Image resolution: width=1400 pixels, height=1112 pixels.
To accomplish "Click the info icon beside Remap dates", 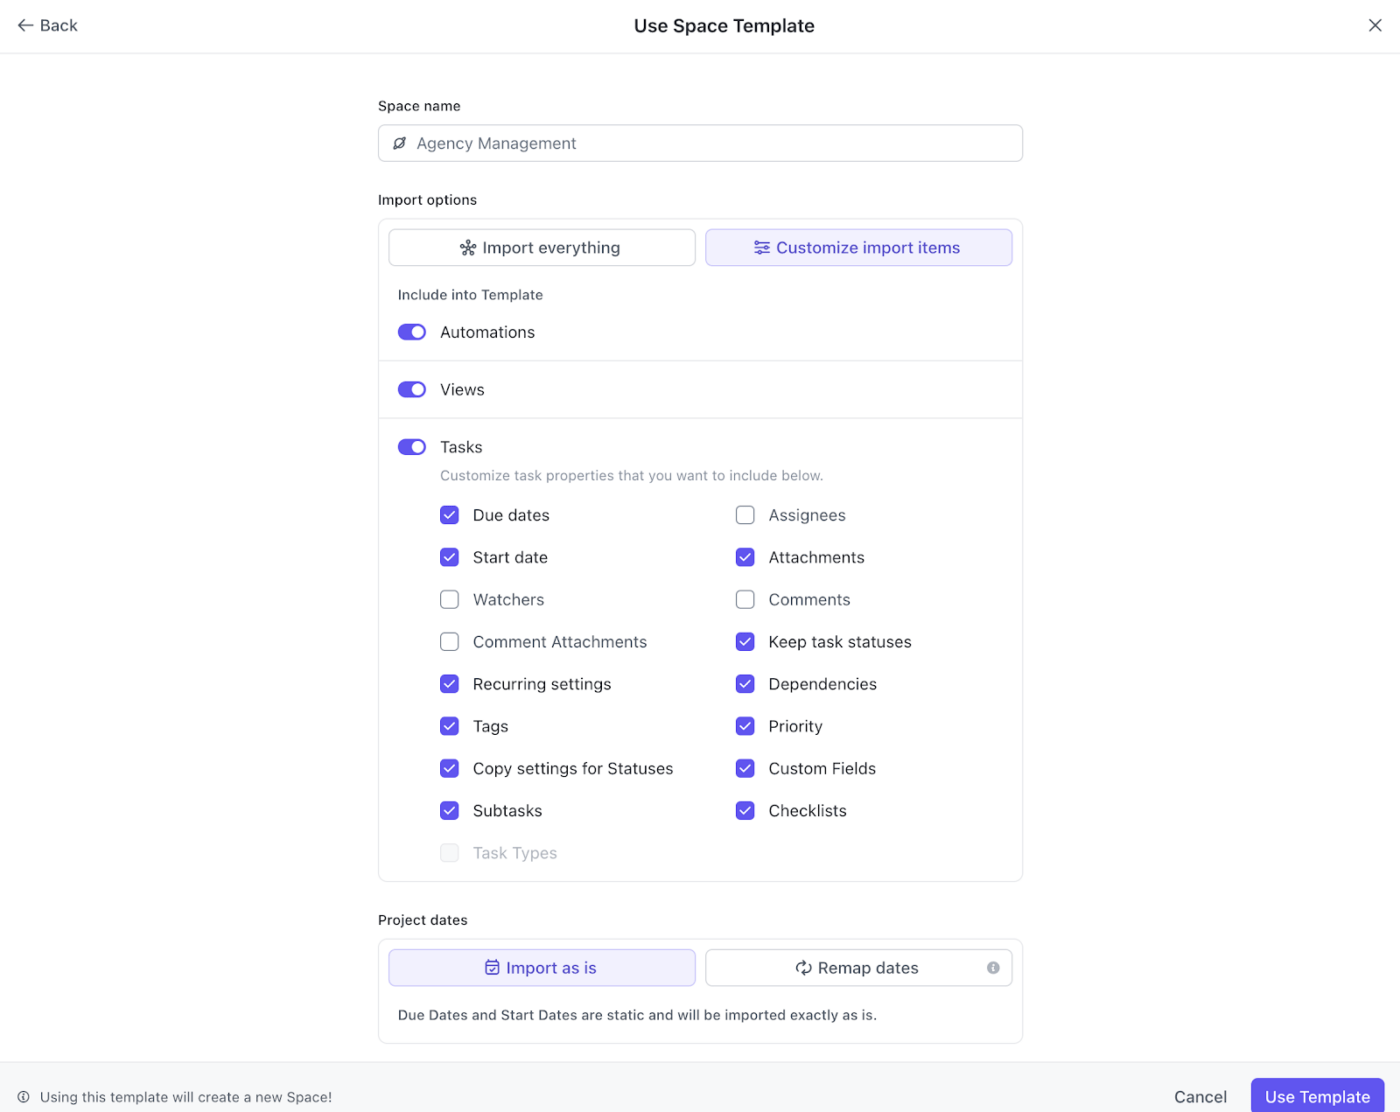I will click(993, 967).
